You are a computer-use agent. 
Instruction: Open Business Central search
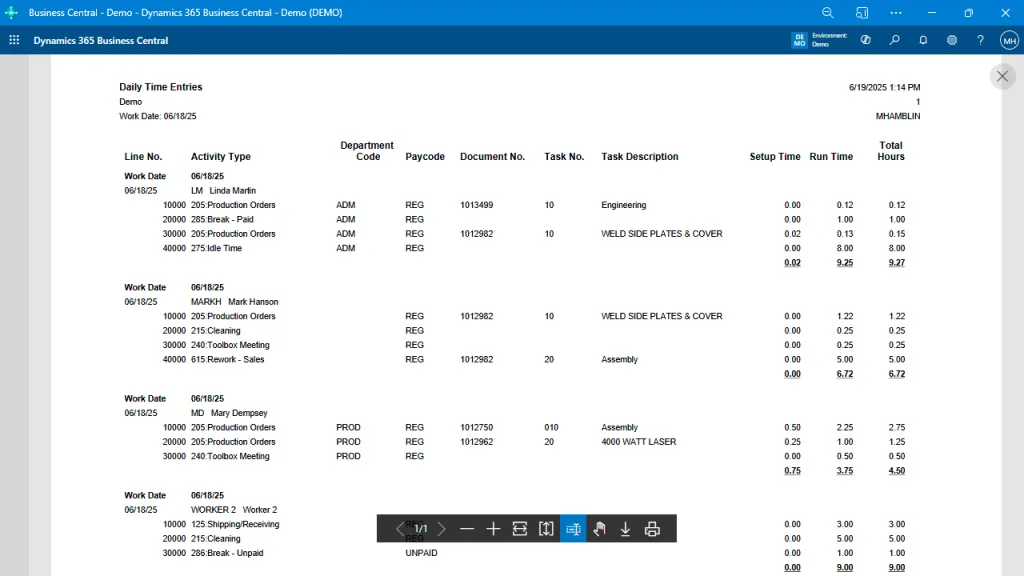click(x=894, y=40)
